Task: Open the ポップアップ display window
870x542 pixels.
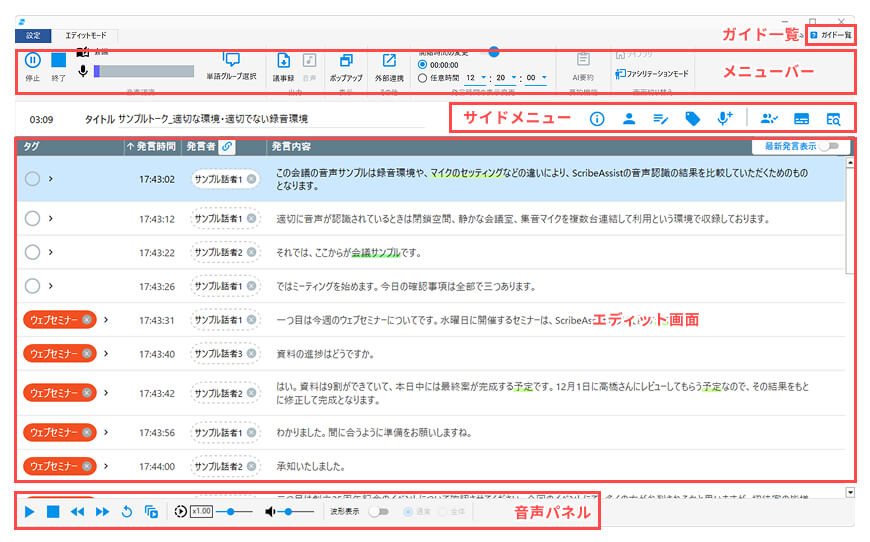Action: coord(346,67)
